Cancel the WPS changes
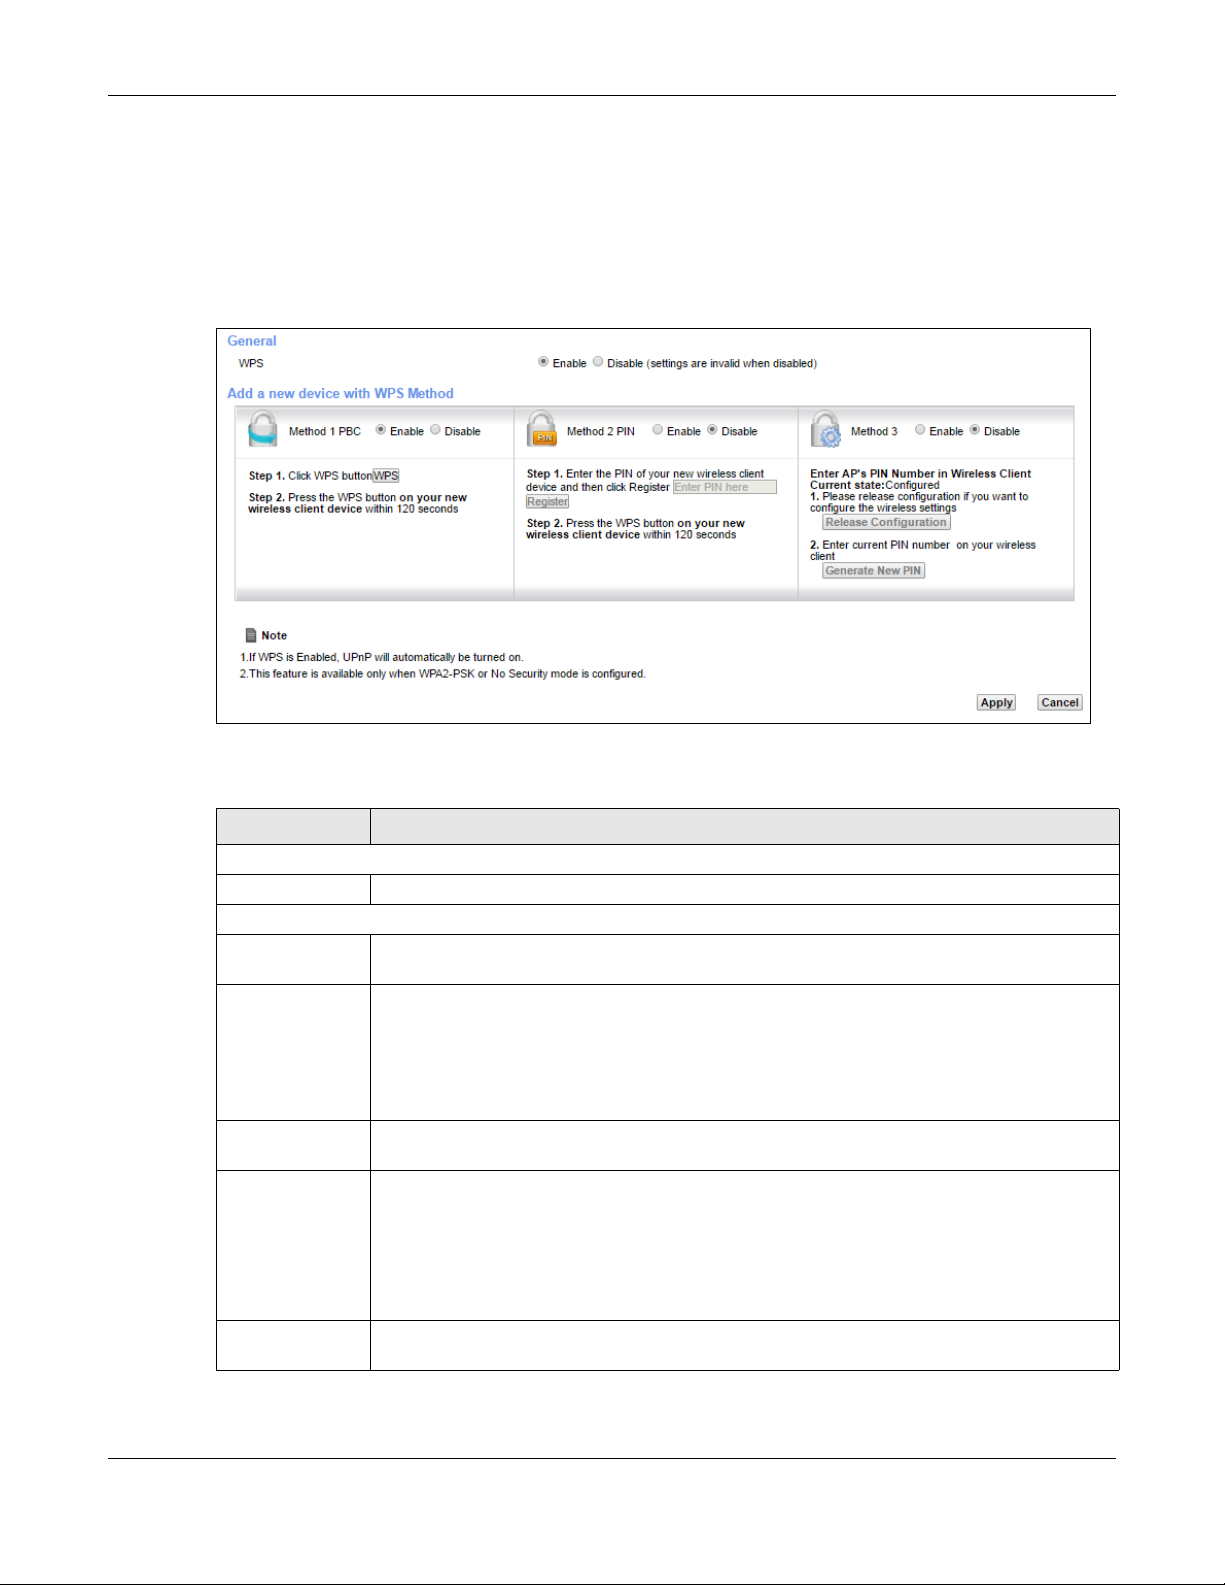 coord(1059,703)
